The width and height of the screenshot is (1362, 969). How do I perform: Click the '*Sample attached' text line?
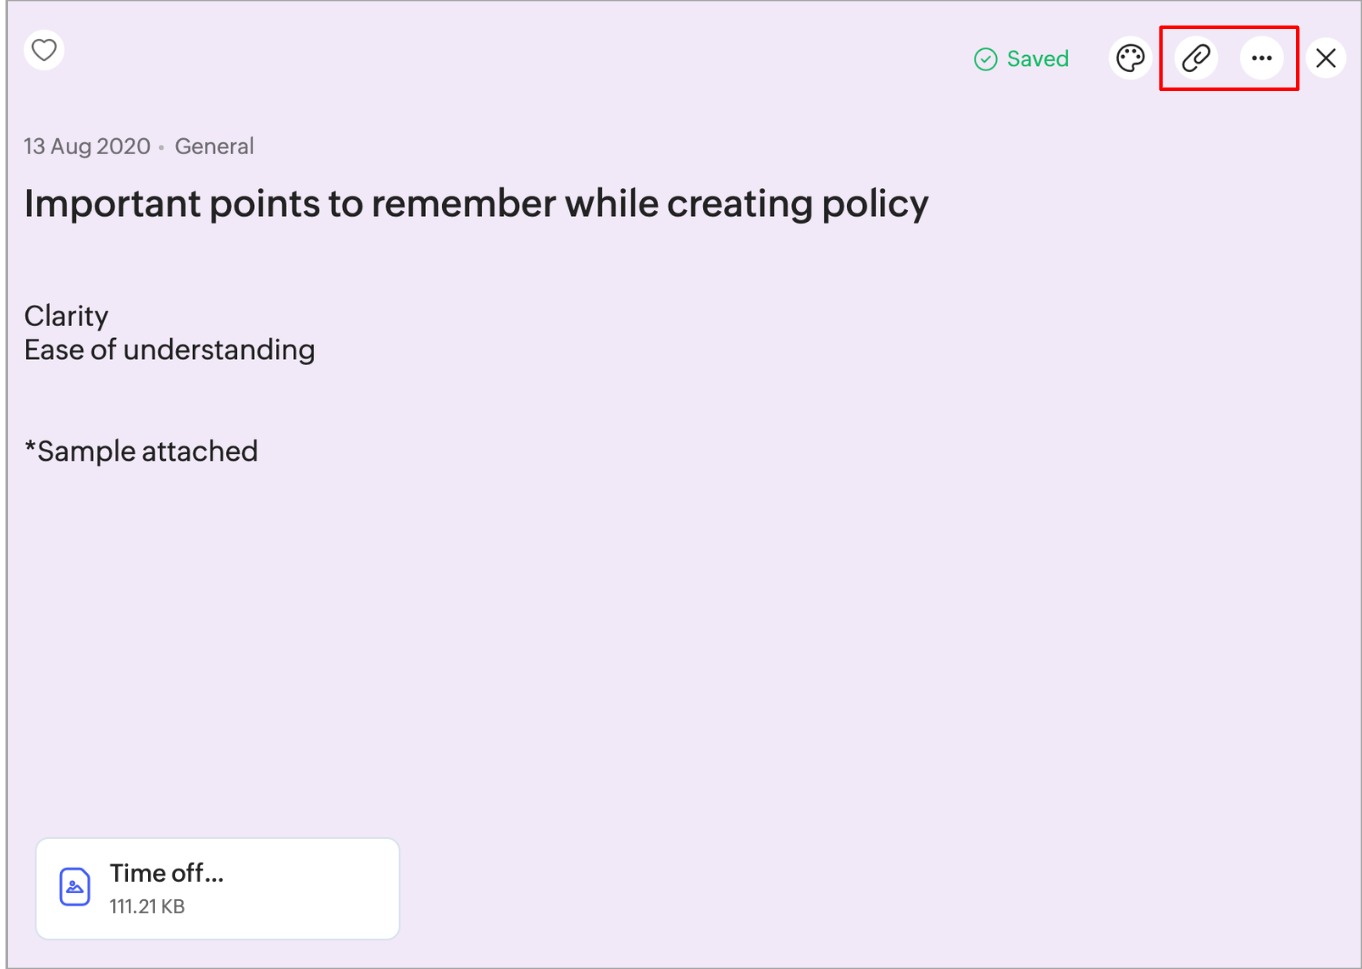pyautogui.click(x=141, y=451)
